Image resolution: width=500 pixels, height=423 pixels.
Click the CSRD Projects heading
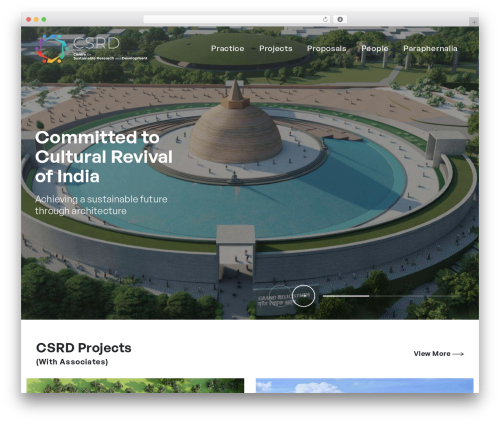point(84,348)
